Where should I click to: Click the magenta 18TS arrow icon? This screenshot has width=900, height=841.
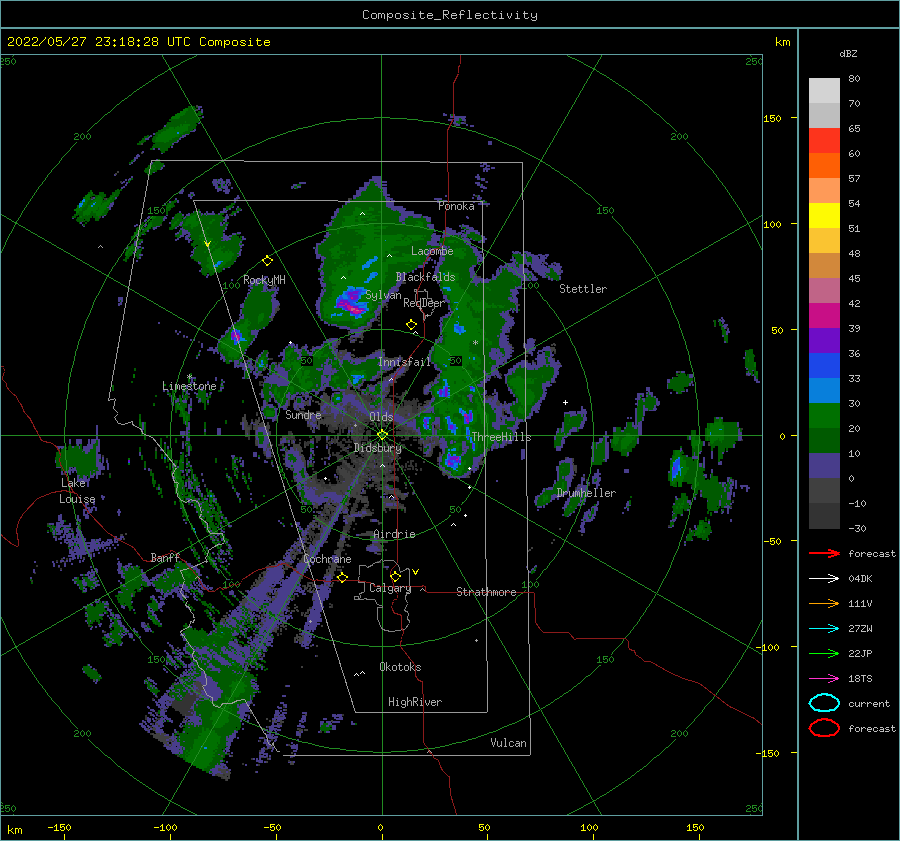click(824, 679)
